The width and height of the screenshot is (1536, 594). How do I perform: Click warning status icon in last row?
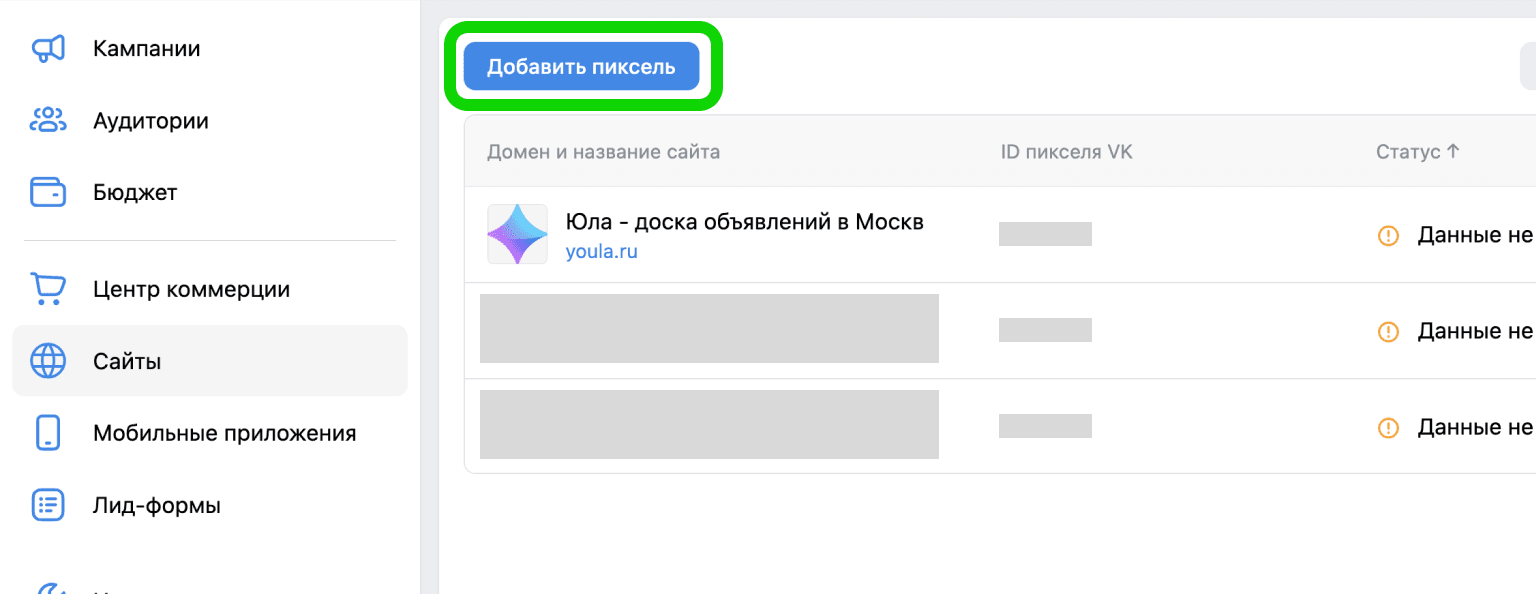pos(1388,428)
